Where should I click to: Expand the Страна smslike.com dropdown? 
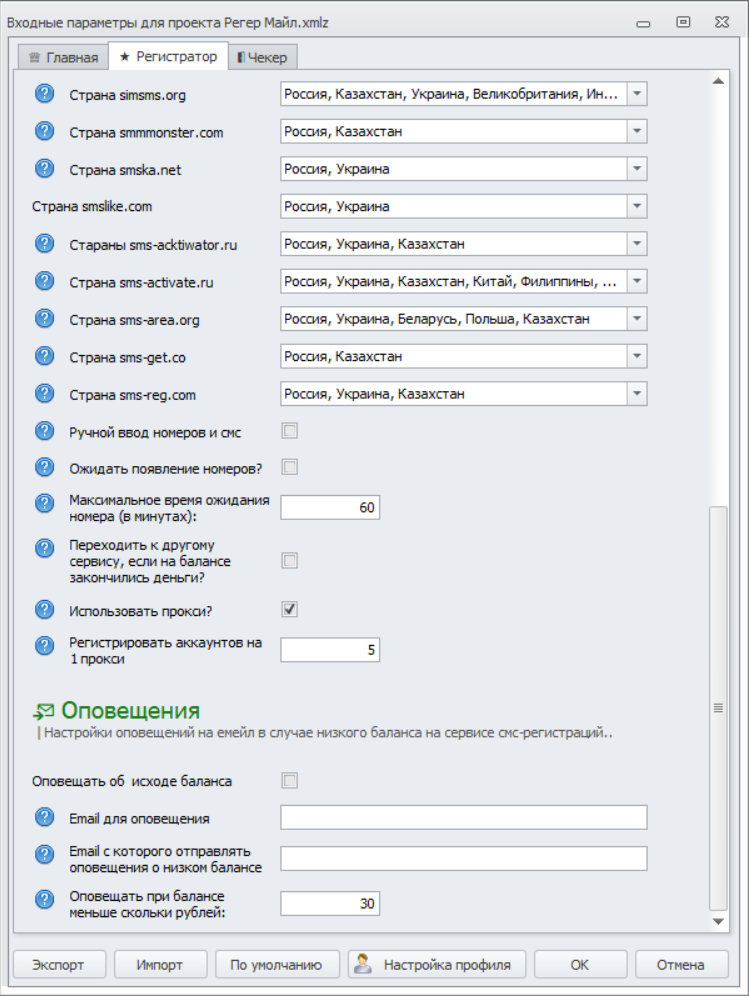coord(637,207)
